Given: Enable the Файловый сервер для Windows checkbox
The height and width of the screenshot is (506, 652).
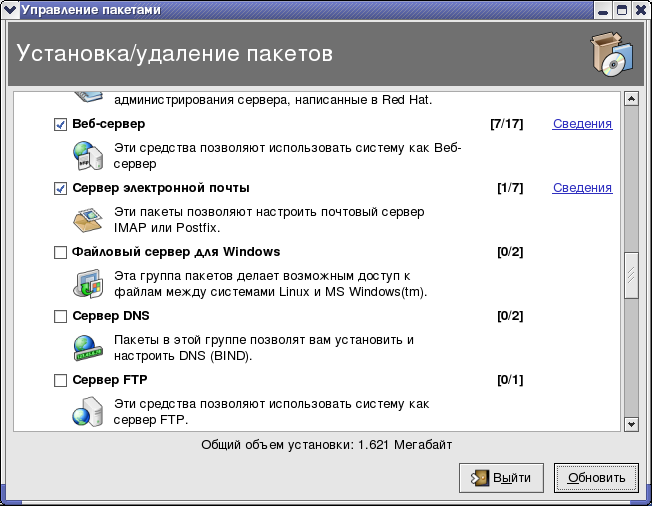Looking at the screenshot, I should [x=60, y=253].
